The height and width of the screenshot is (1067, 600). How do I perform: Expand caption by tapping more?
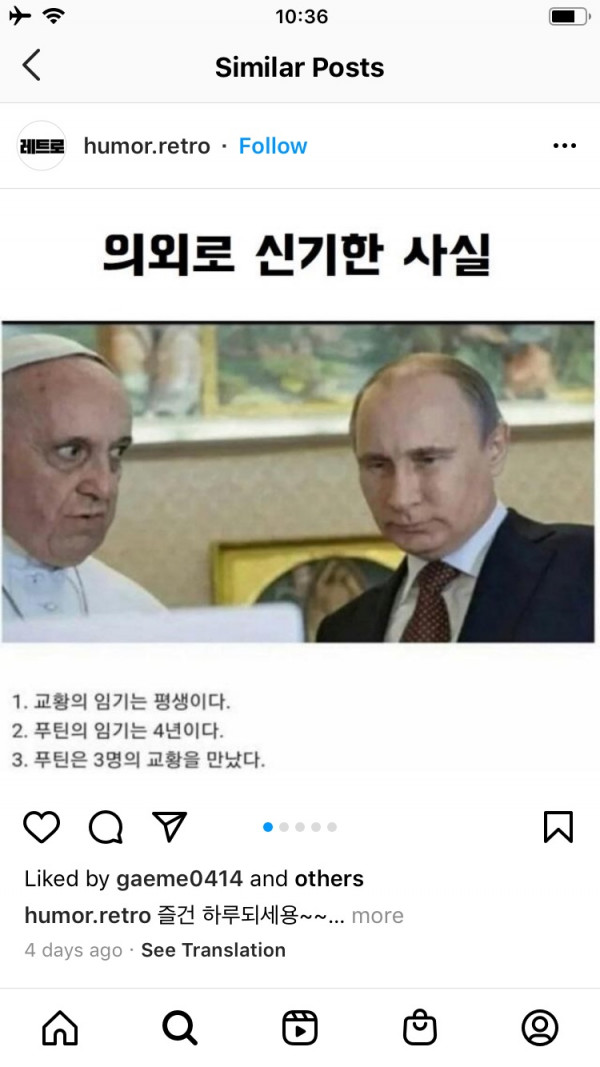pos(378,916)
